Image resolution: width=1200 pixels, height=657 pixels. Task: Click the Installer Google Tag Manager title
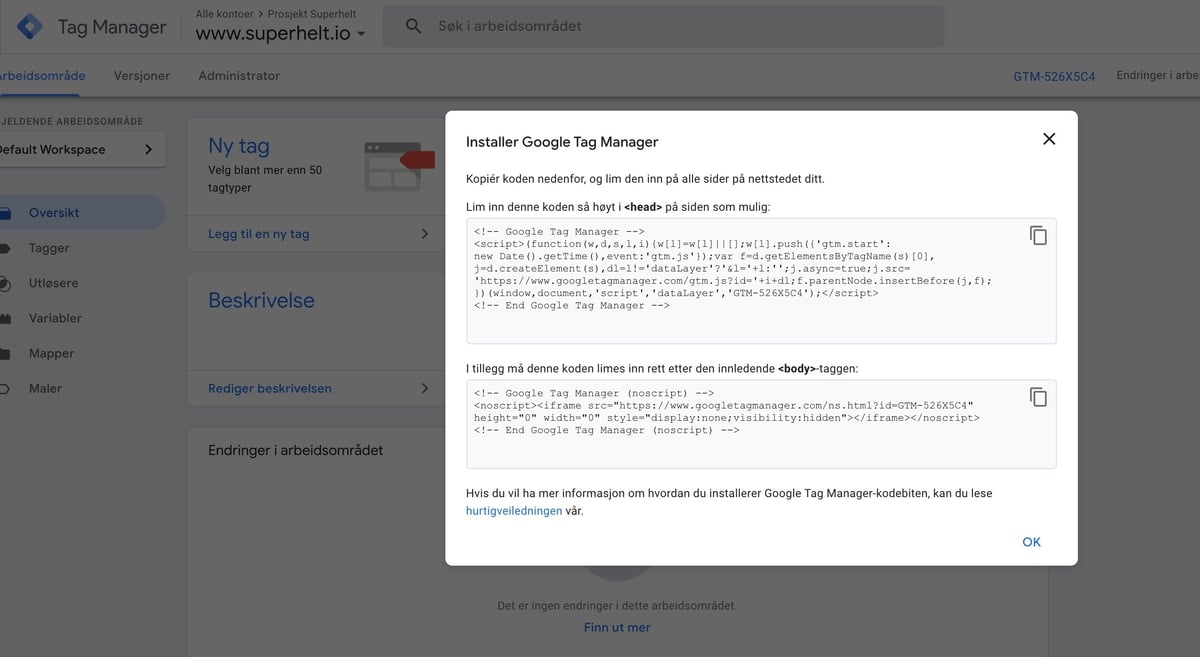[562, 142]
